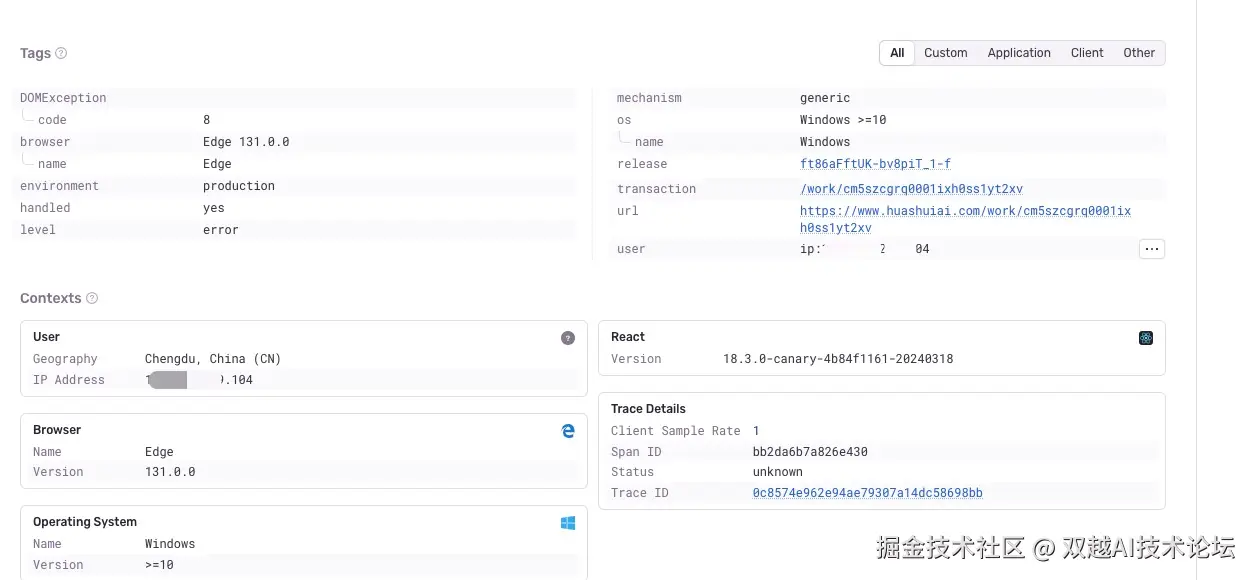Open the Contexts help icon
The height and width of the screenshot is (580, 1254).
pyautogui.click(x=91, y=298)
